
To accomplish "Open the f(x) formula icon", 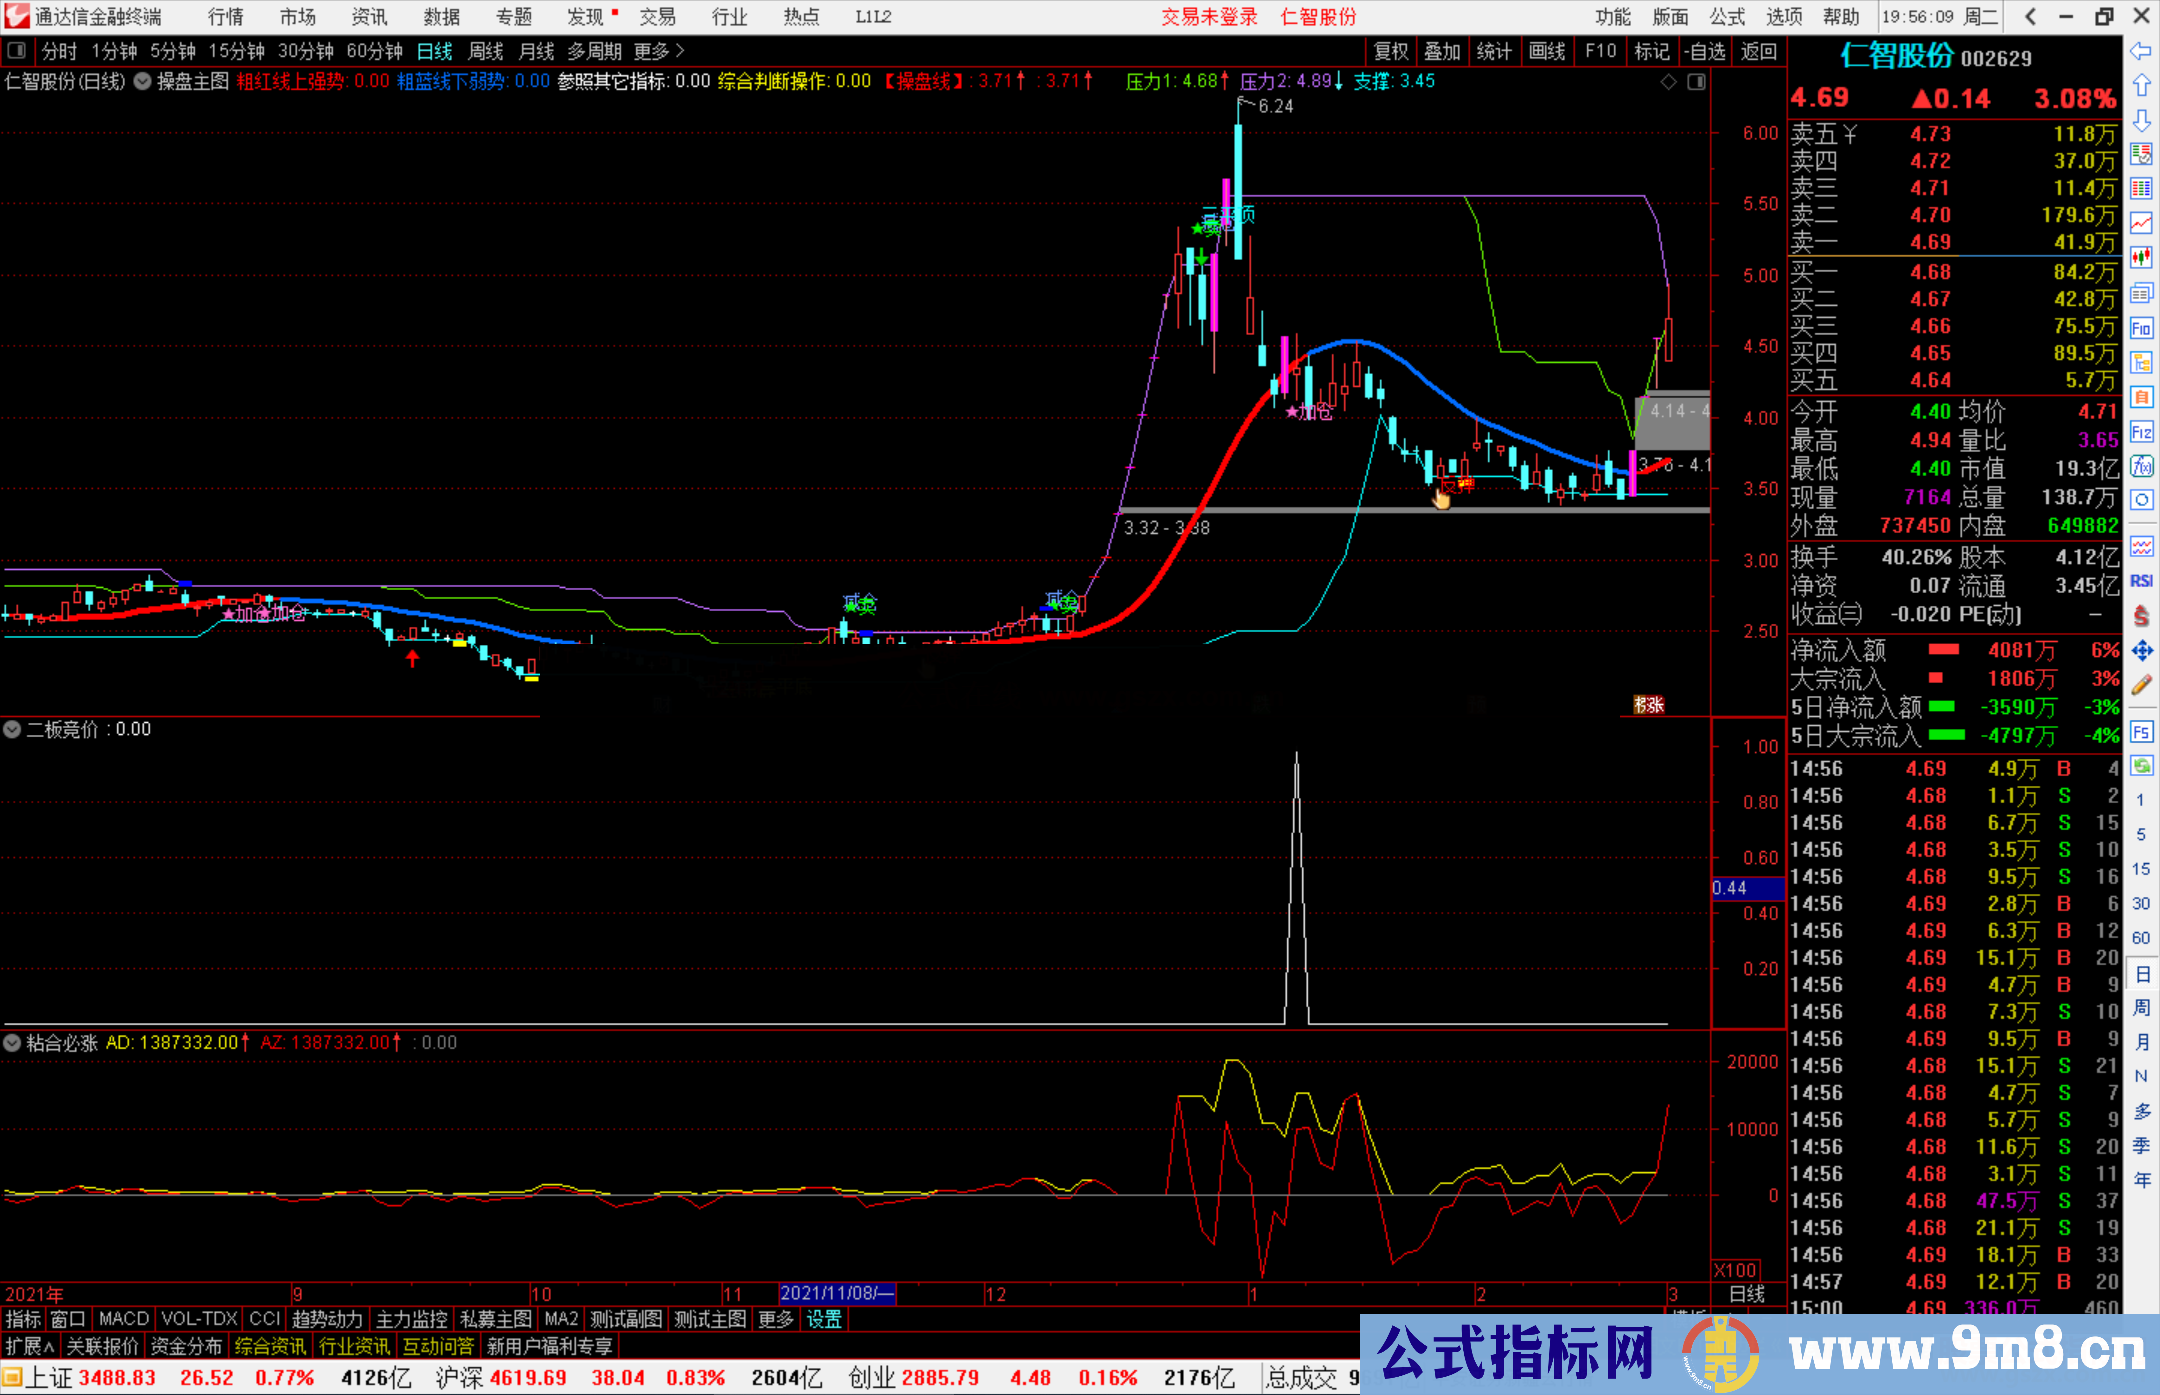I will [x=2141, y=466].
